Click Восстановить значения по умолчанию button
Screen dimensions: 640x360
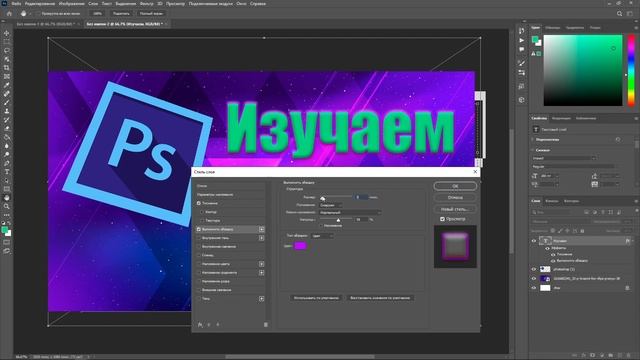point(380,298)
